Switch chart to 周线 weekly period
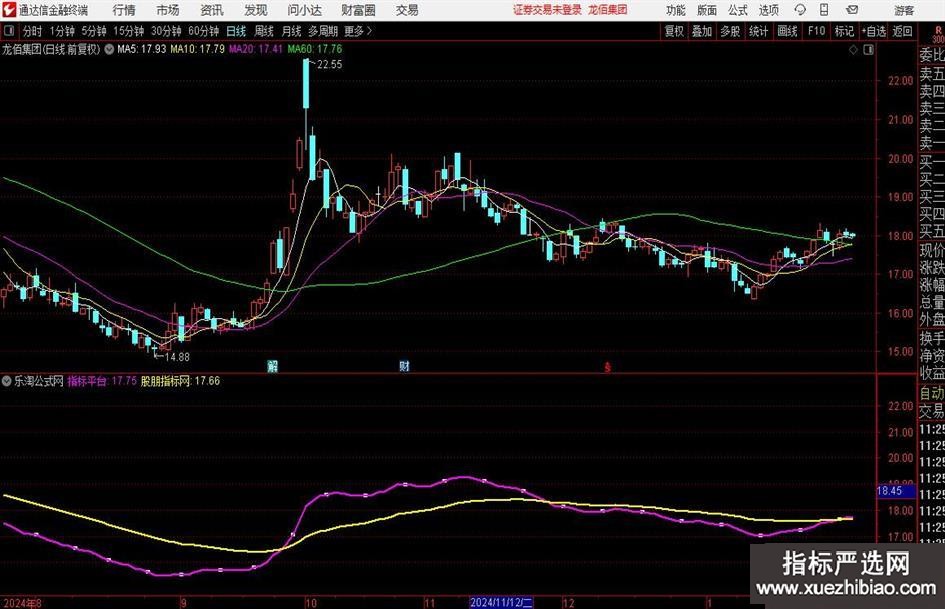This screenshot has width=945, height=609. 264,31
